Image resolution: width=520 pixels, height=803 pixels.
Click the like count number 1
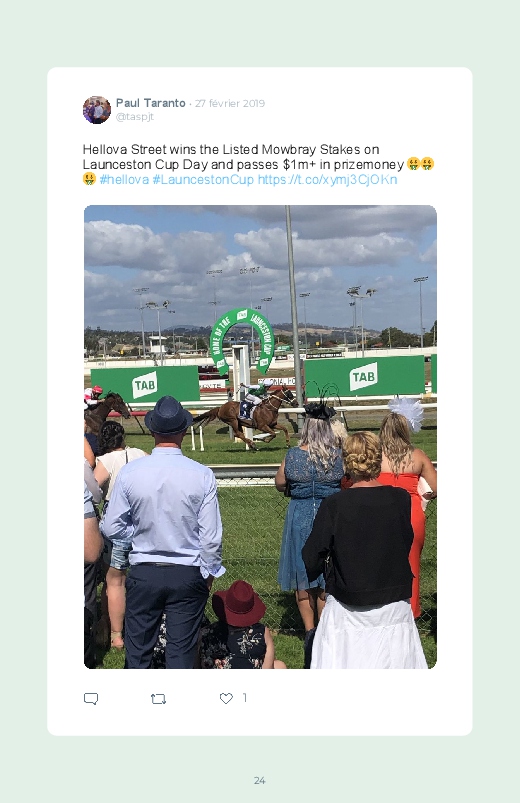point(245,698)
